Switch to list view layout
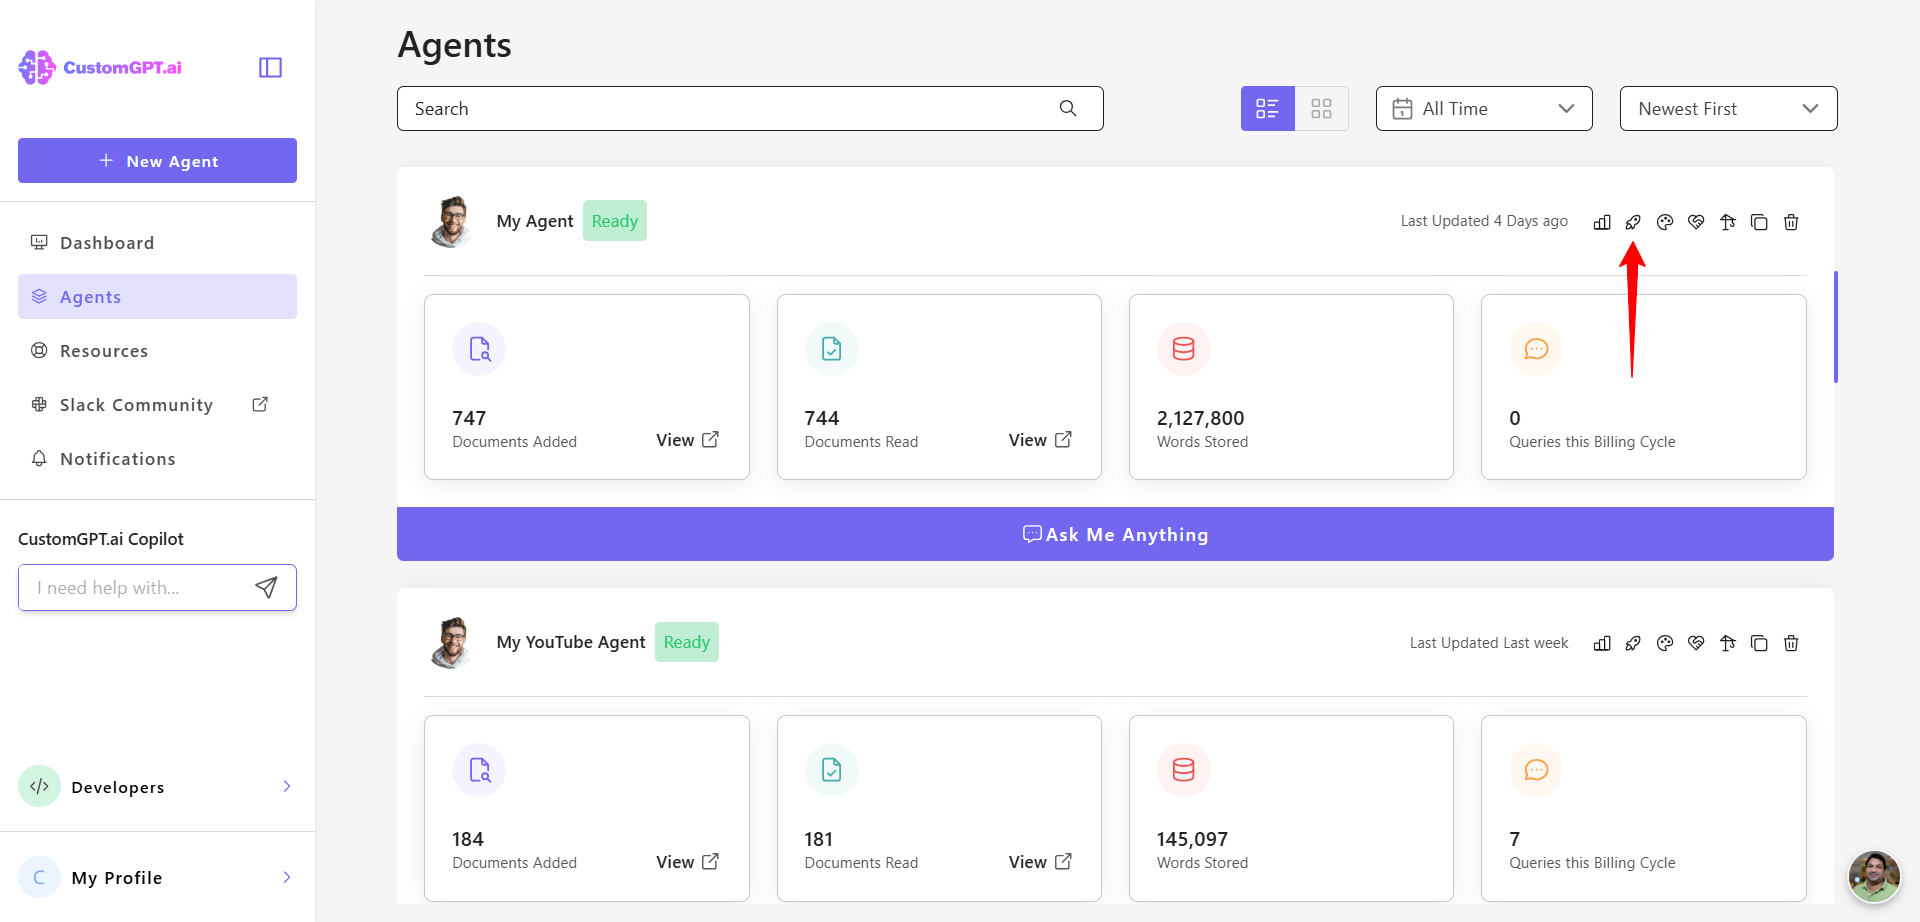 [x=1268, y=108]
